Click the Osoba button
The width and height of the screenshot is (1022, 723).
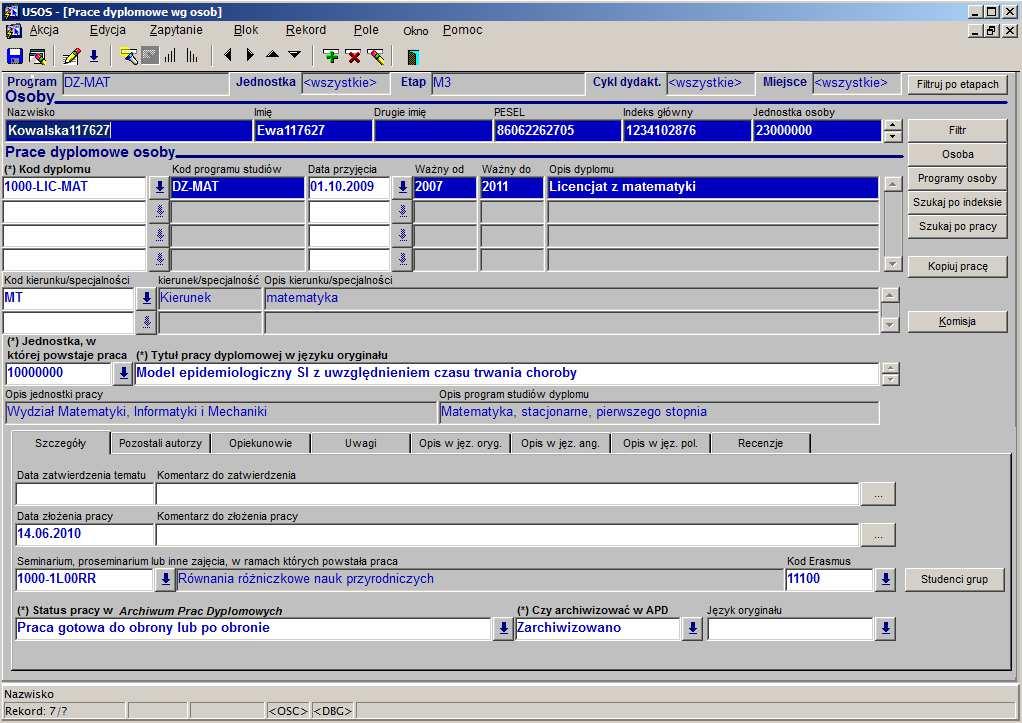957,155
